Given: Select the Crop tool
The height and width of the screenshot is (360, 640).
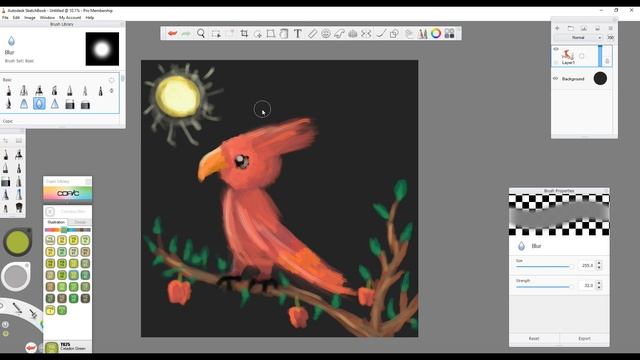Looking at the screenshot, I should [244, 33].
